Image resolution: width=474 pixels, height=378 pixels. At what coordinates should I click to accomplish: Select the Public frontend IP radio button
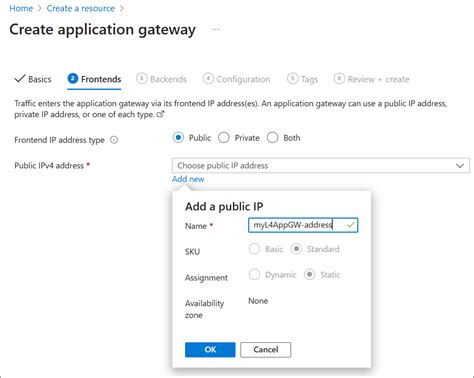(x=178, y=138)
